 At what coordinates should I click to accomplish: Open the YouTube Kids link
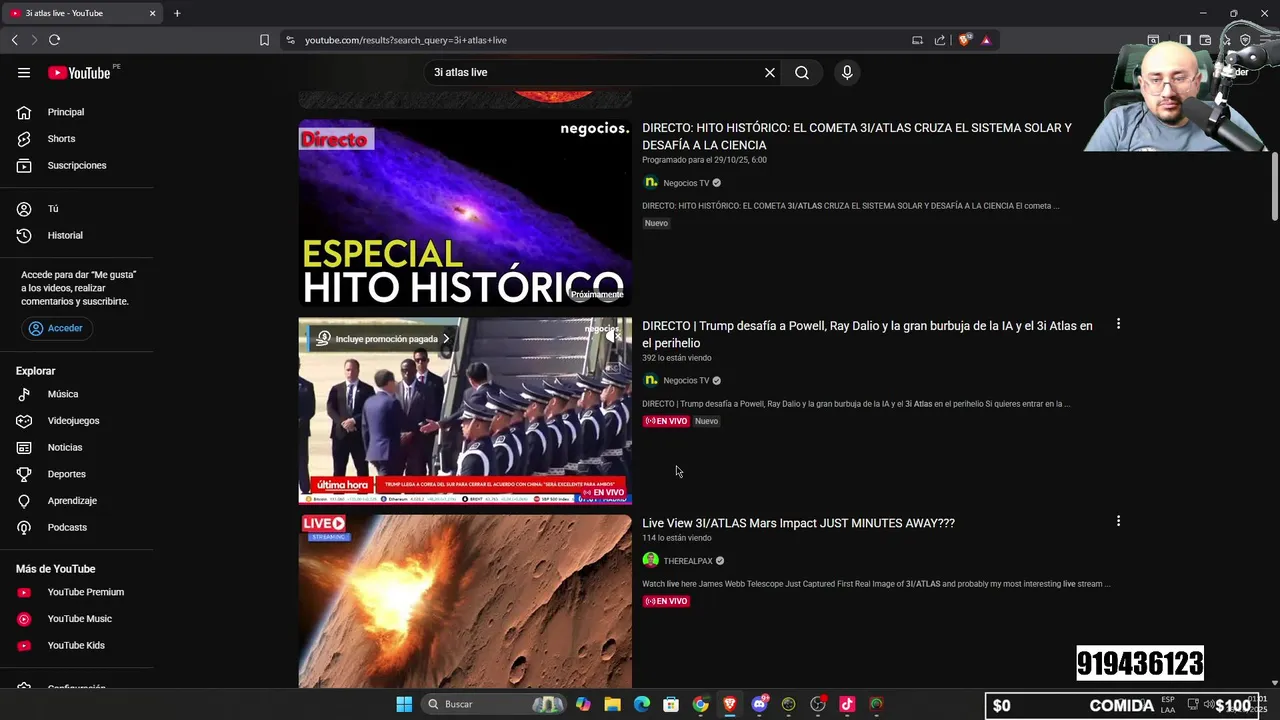click(78, 645)
